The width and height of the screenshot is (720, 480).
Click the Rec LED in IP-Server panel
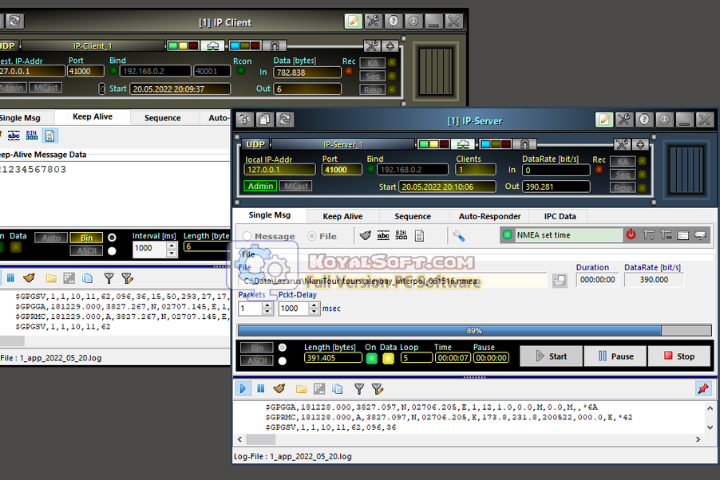pyautogui.click(x=599, y=169)
